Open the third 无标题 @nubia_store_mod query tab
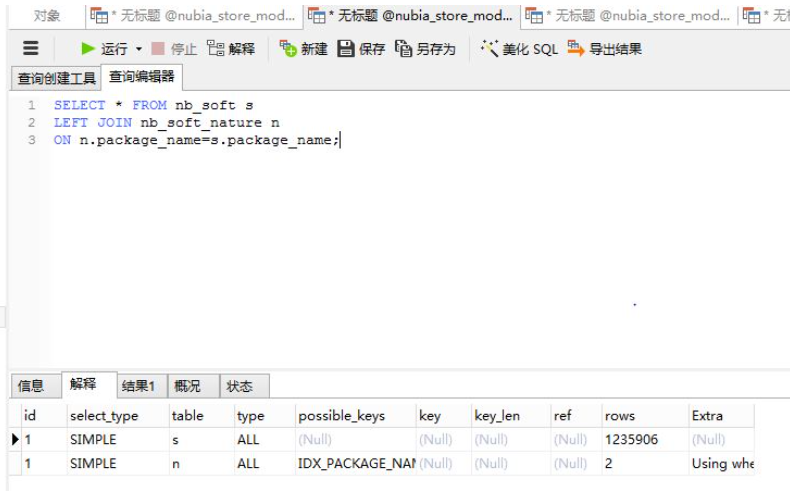Viewport: 790px width, 491px height. (628, 16)
